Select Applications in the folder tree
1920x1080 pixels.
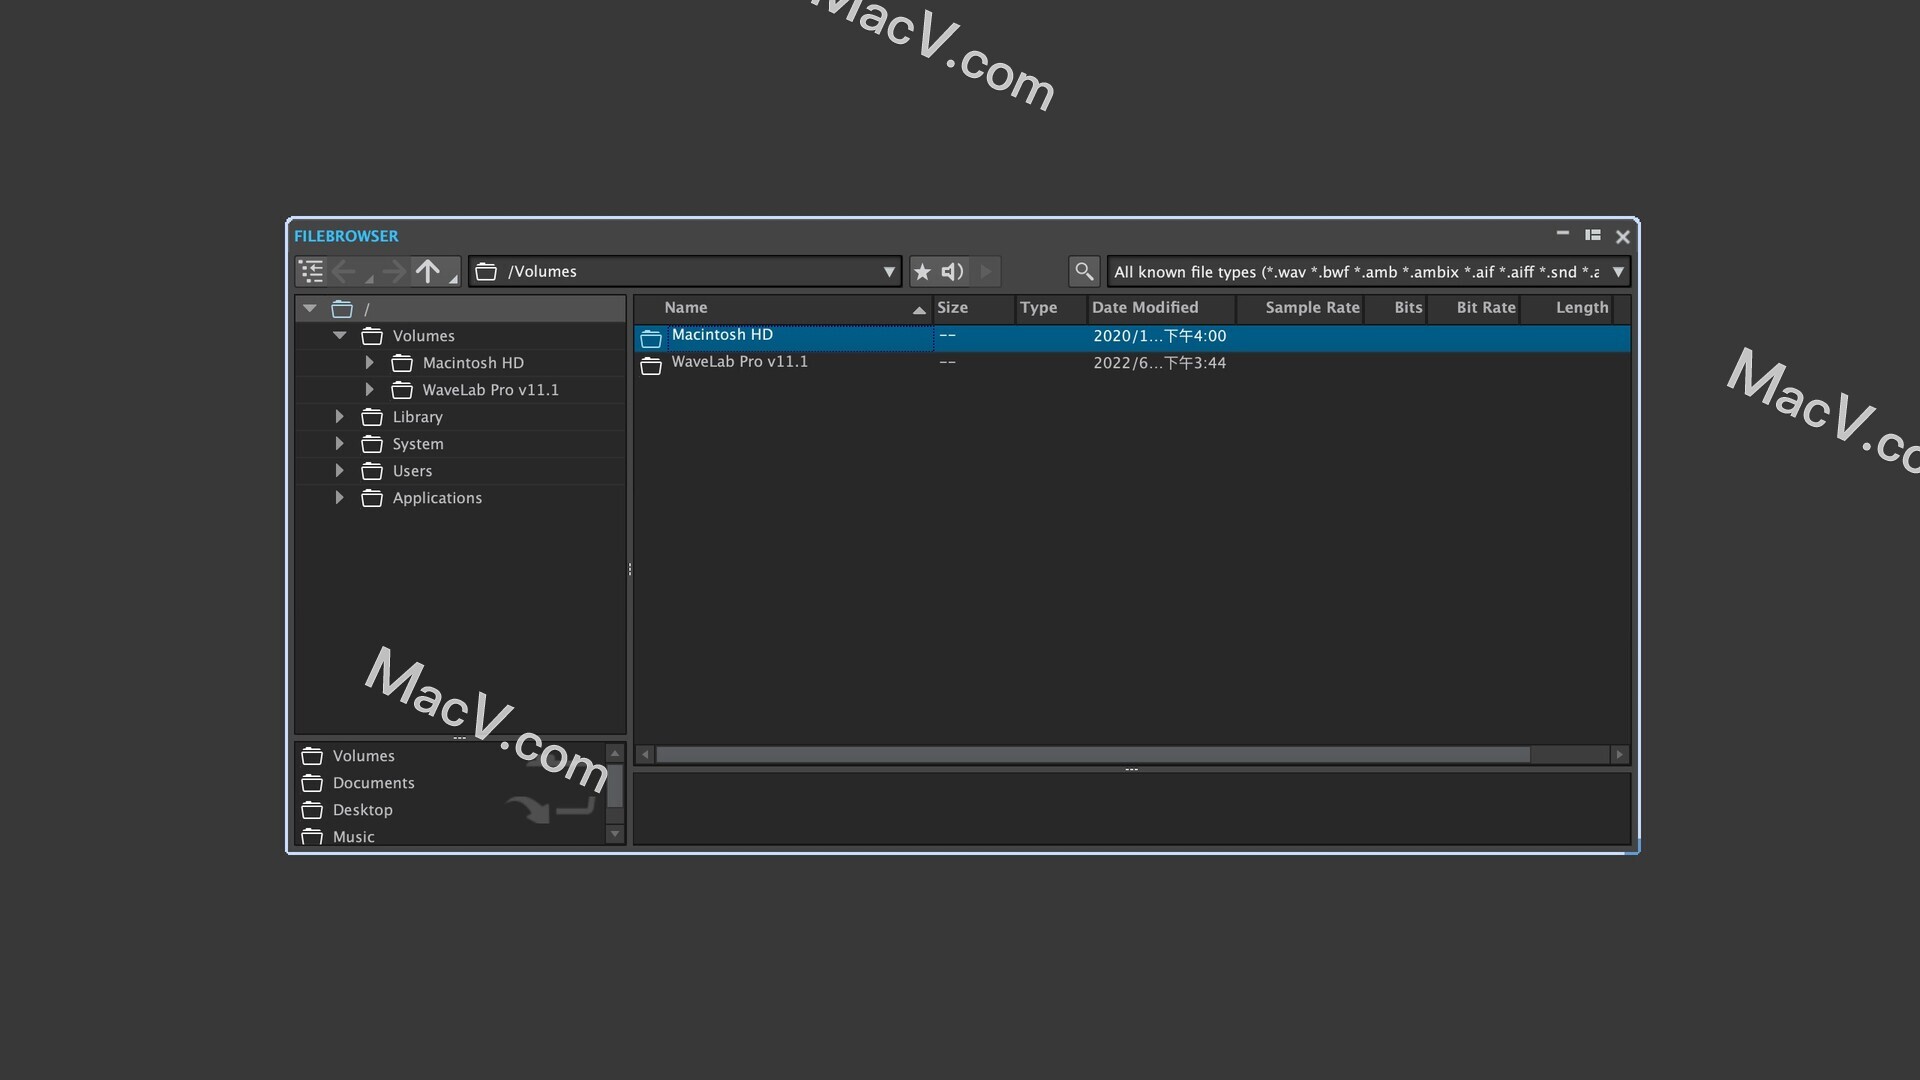click(437, 498)
